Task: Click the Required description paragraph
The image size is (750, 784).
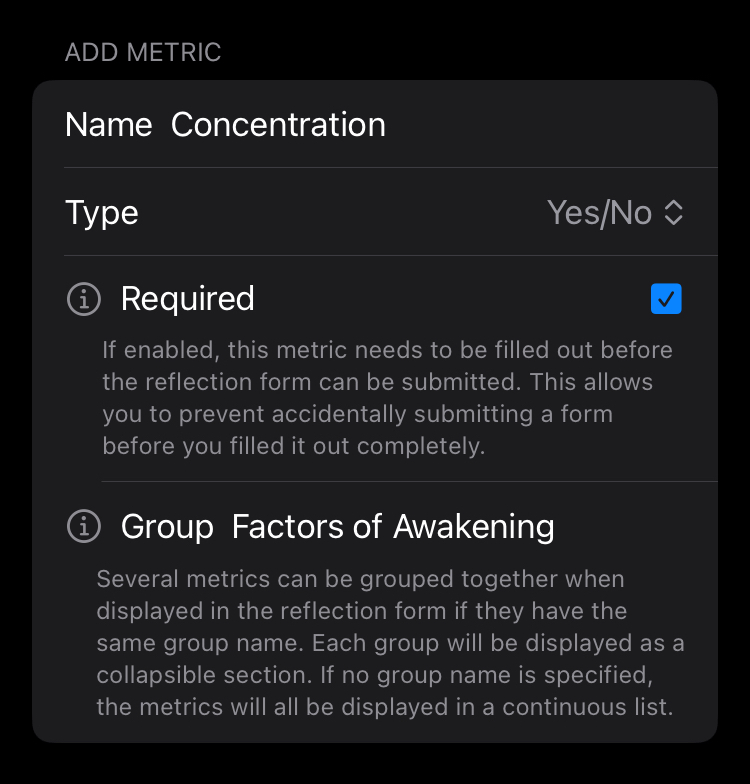Action: tap(388, 398)
